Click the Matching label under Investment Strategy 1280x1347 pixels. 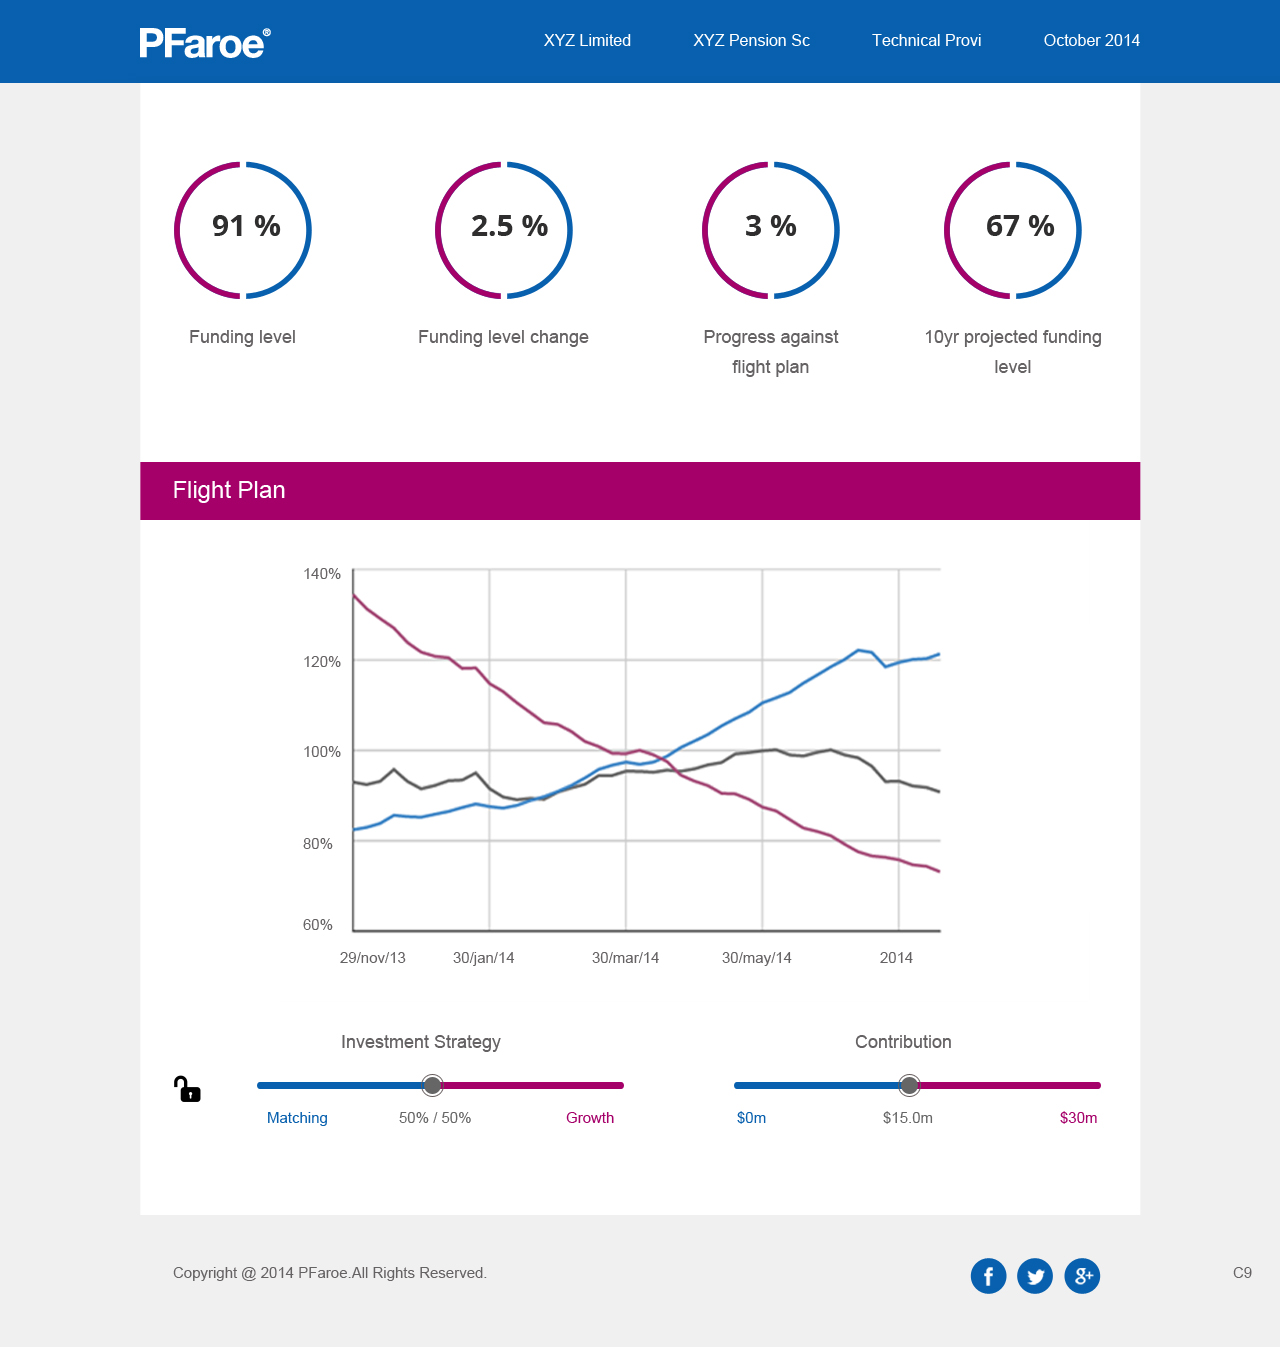click(297, 1118)
